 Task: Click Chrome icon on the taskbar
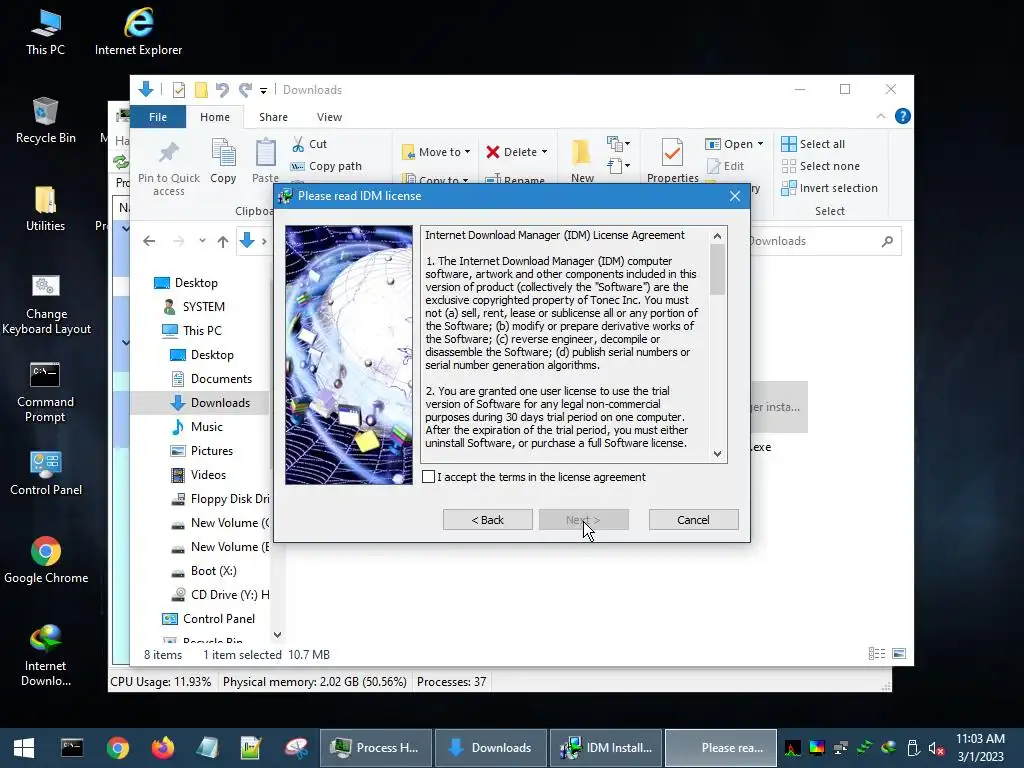[x=118, y=748]
